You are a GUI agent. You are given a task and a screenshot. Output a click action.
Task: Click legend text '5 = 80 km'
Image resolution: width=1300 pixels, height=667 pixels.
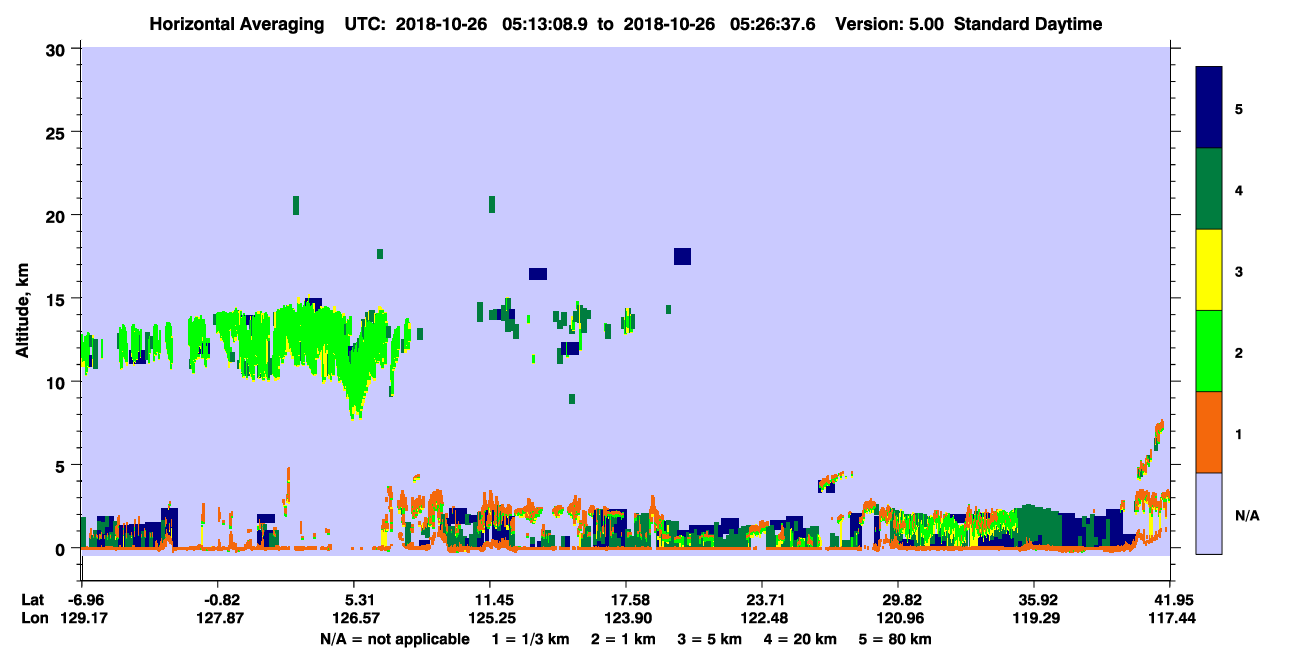pos(895,639)
